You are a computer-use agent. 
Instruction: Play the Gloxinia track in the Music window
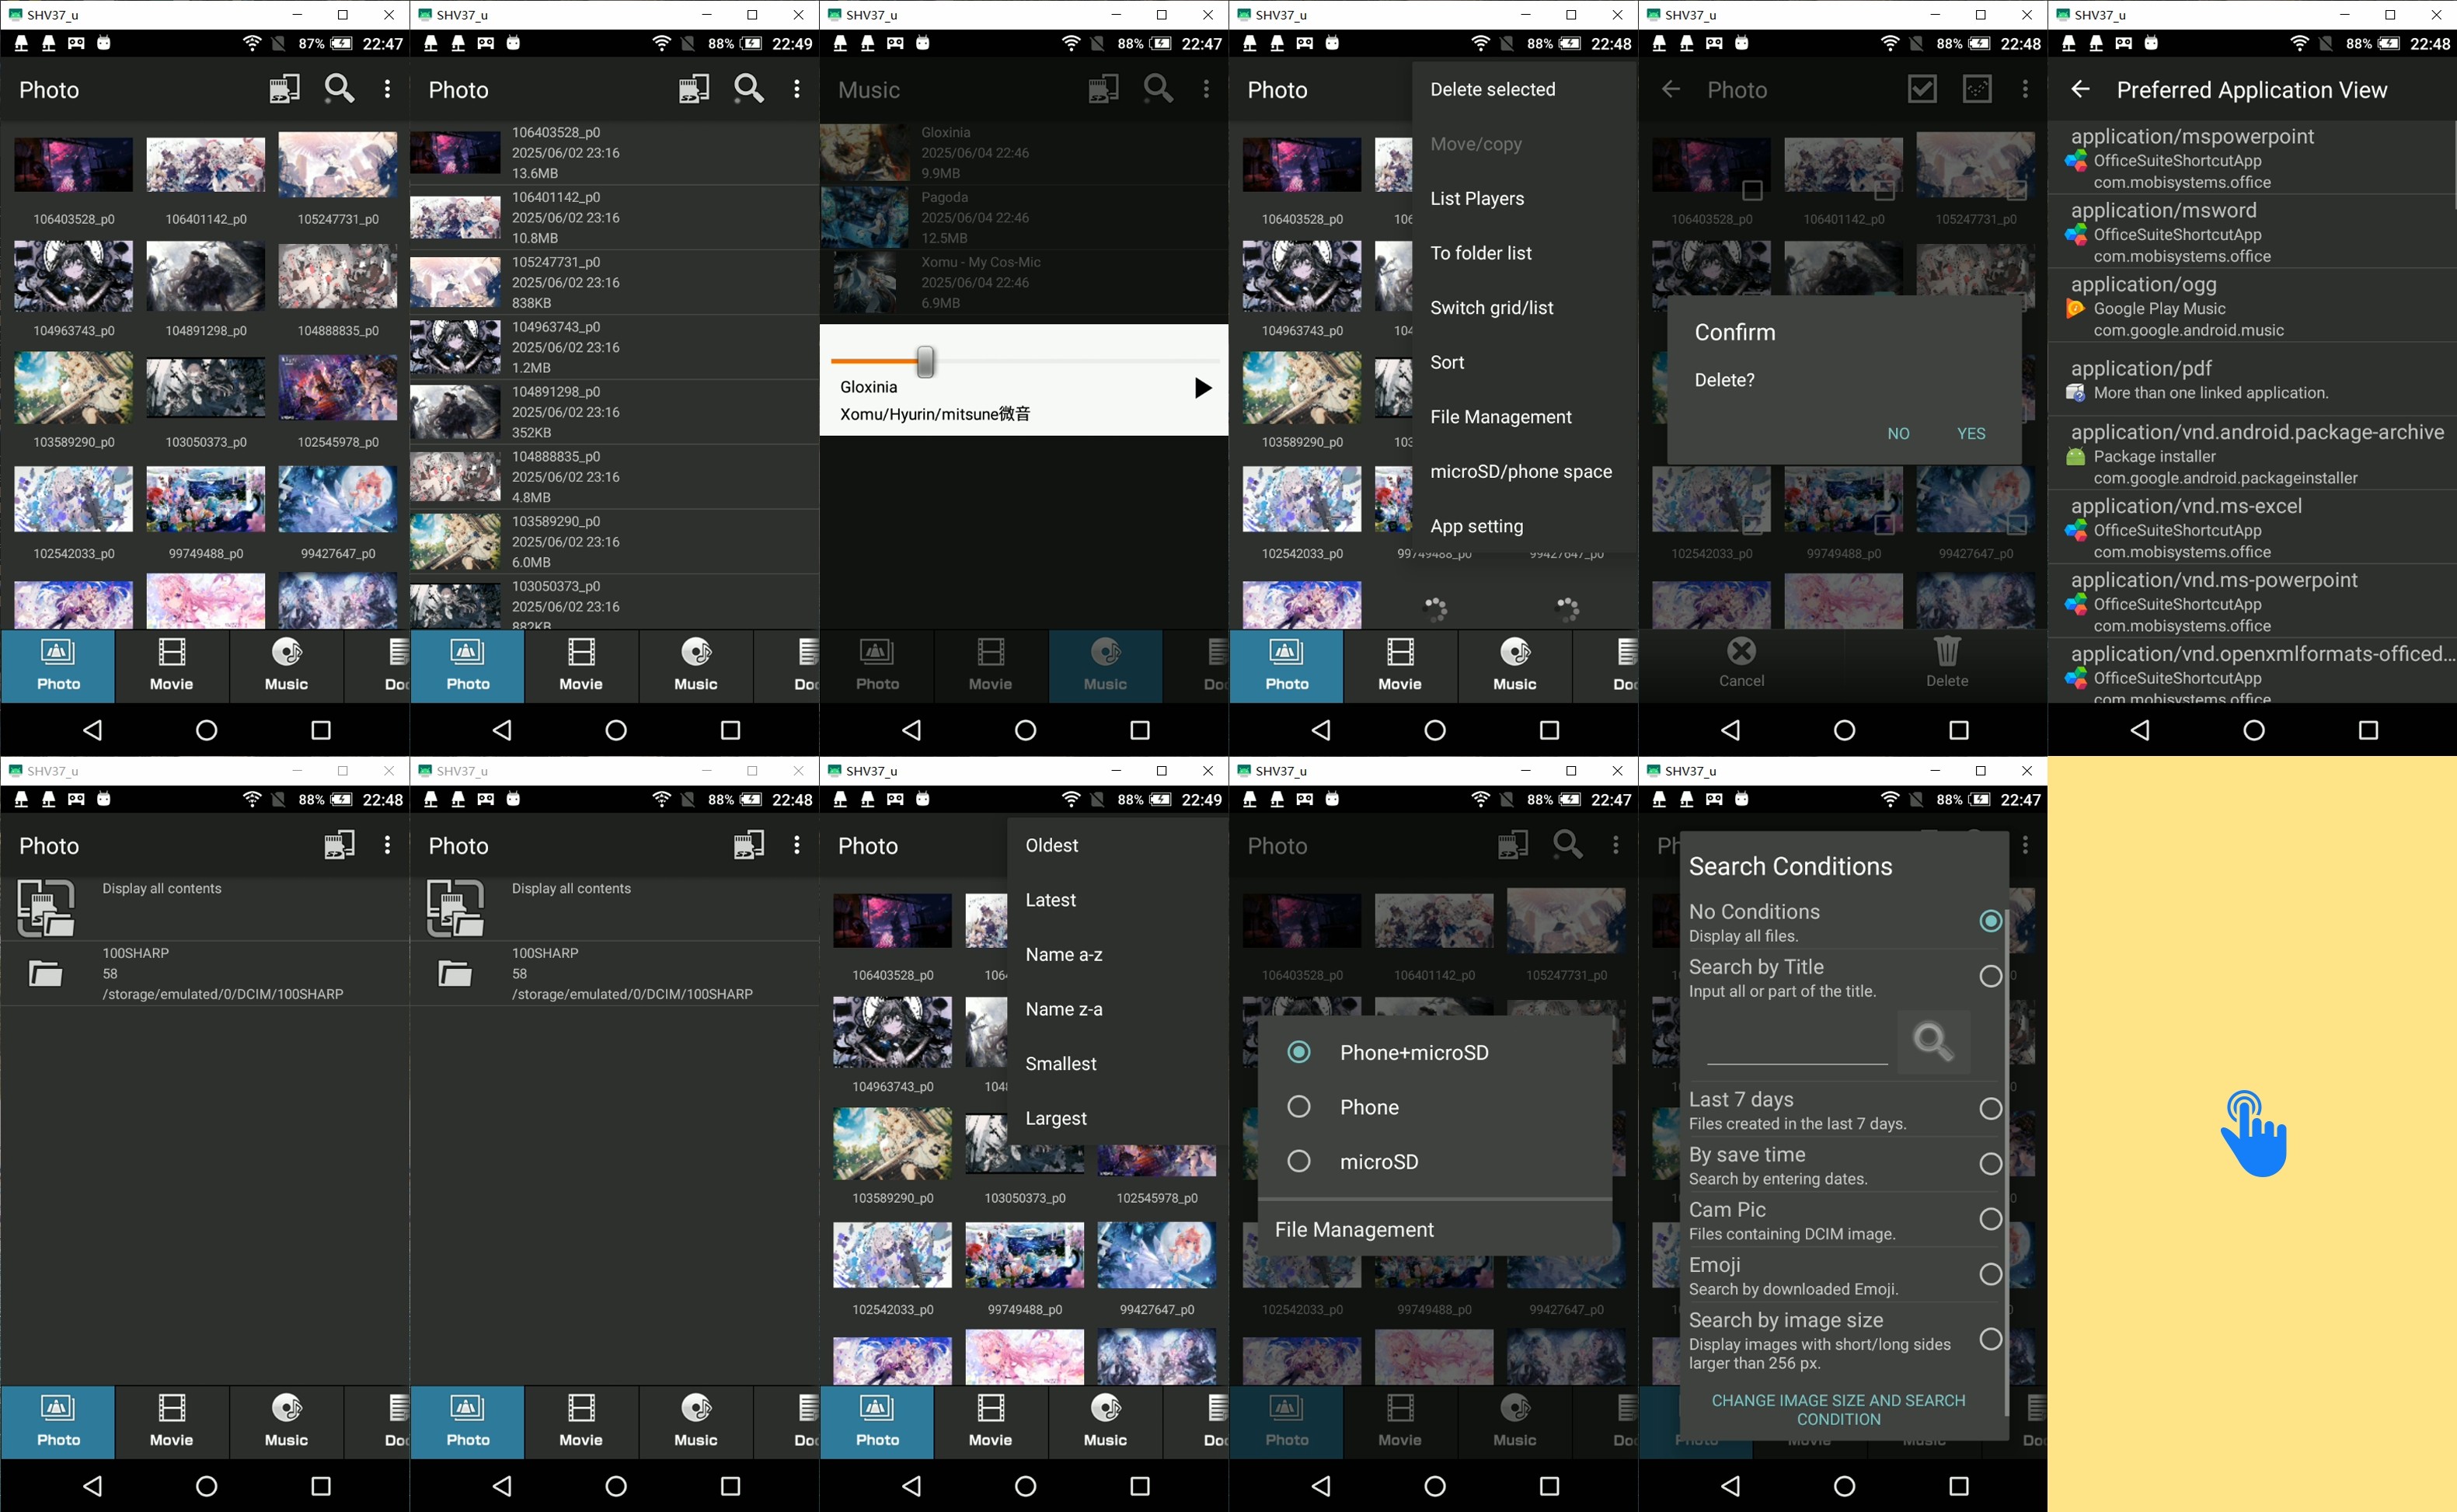(x=1203, y=388)
